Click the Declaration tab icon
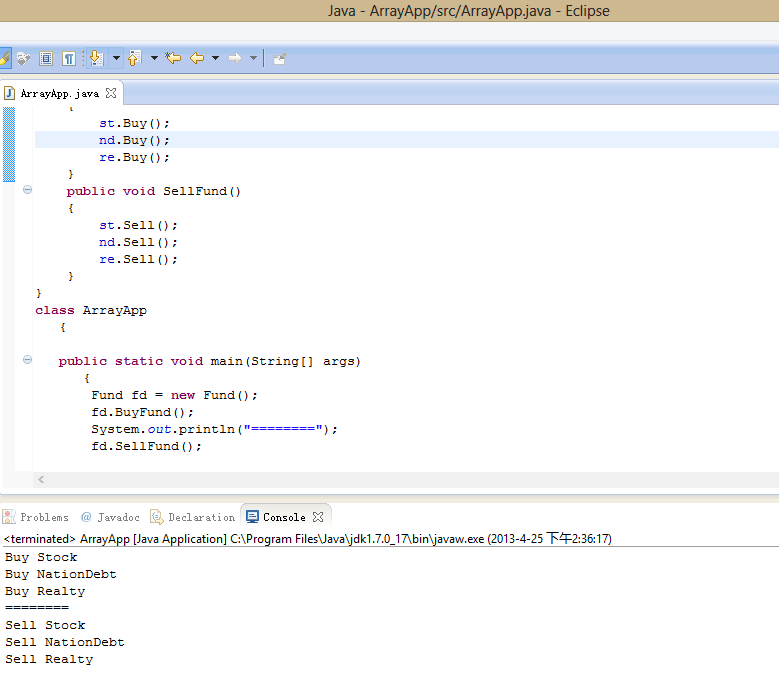This screenshot has height=699, width=779. click(x=156, y=517)
